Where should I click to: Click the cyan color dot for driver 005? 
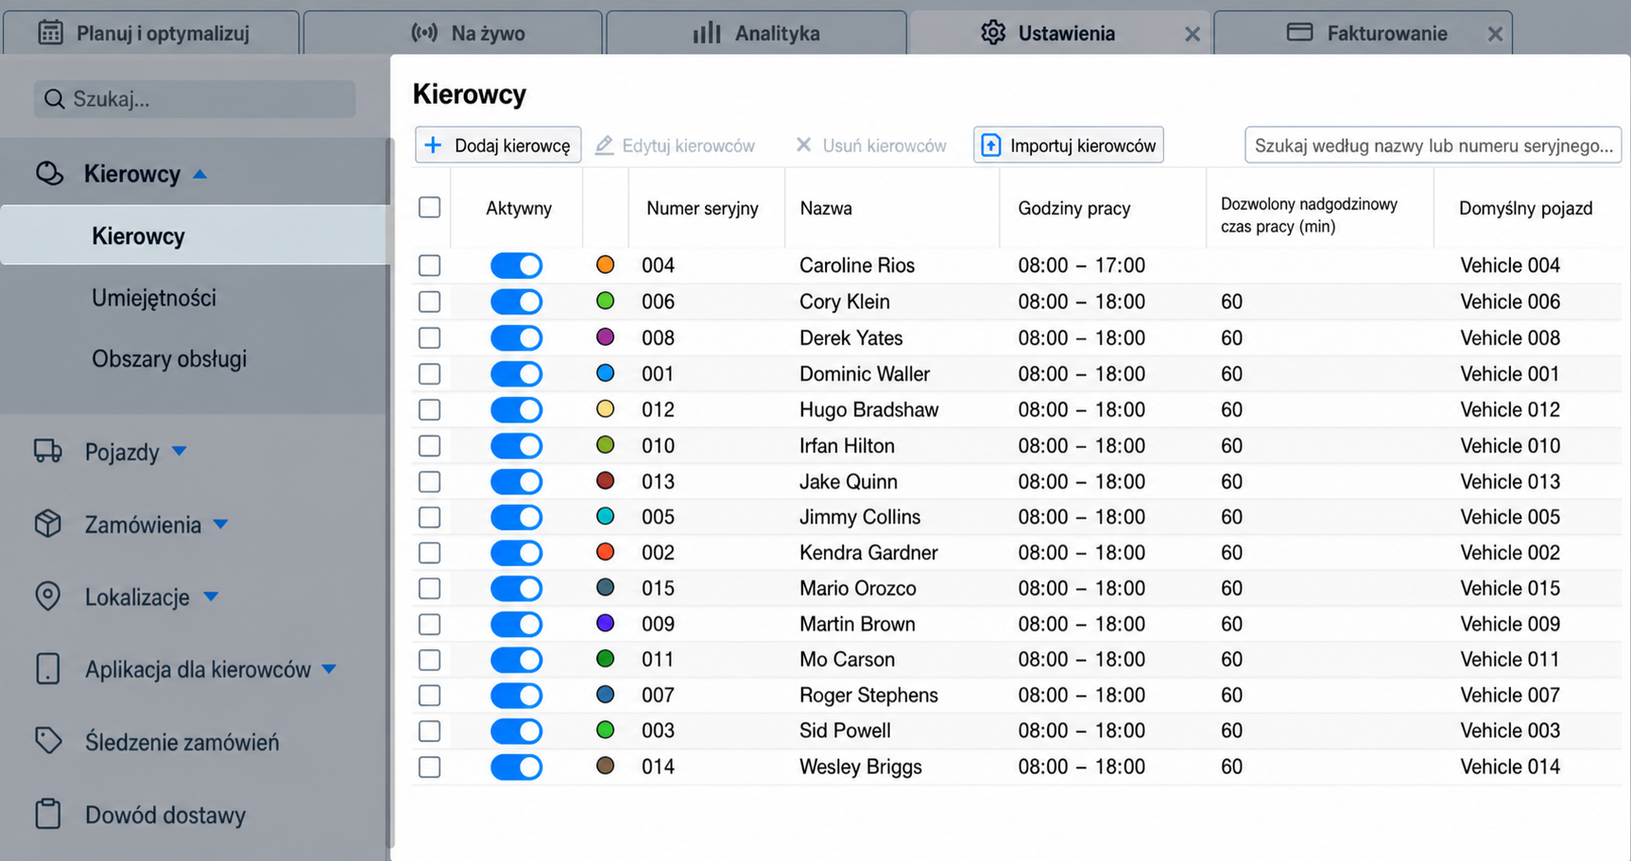pyautogui.click(x=605, y=516)
